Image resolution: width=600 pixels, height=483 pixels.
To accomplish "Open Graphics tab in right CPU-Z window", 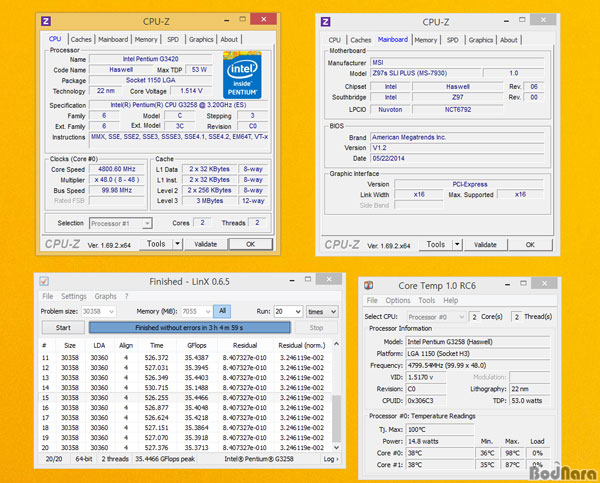I will (x=481, y=40).
